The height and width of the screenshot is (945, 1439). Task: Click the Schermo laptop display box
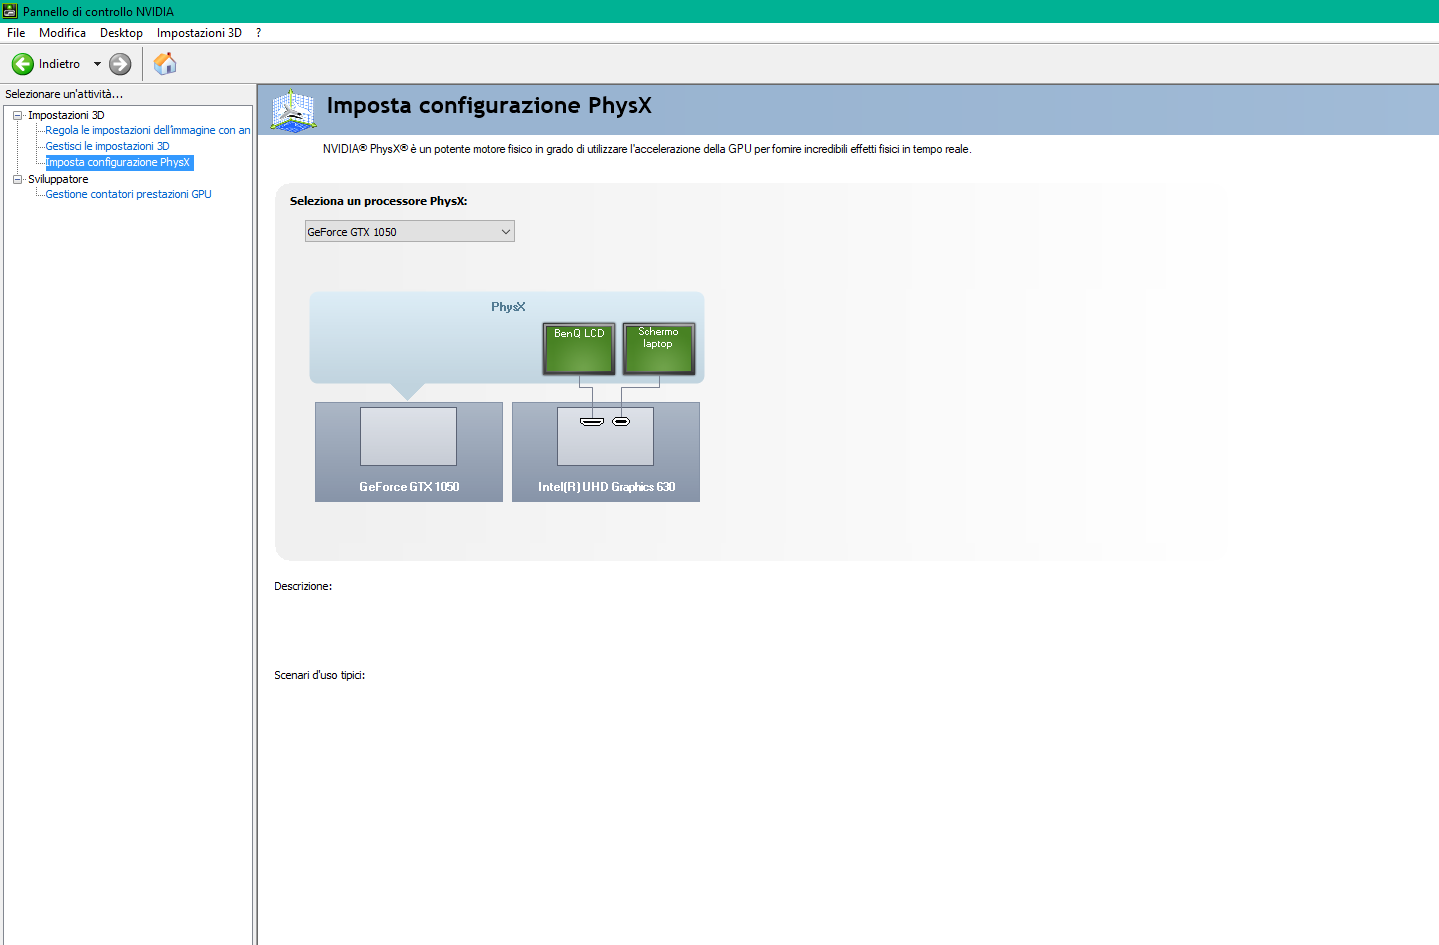pyautogui.click(x=658, y=348)
